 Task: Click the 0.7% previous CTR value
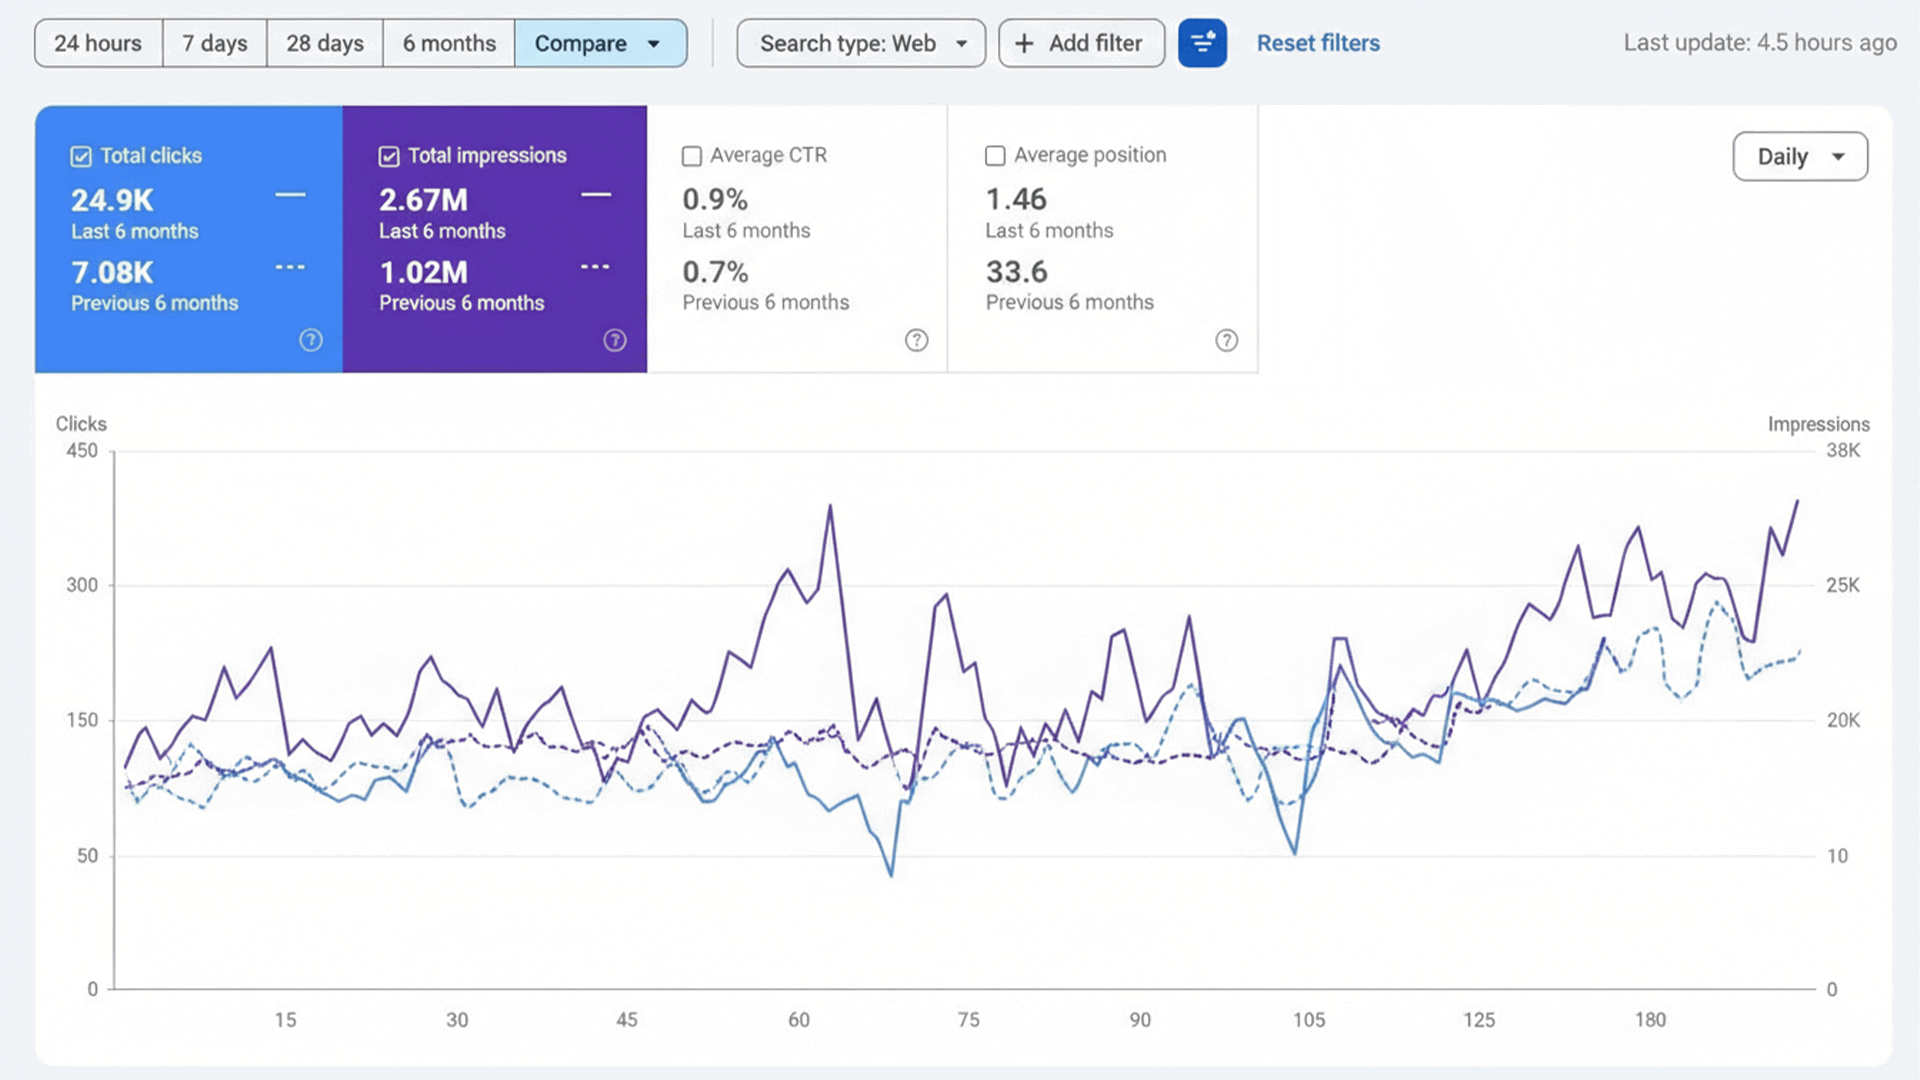tap(715, 272)
